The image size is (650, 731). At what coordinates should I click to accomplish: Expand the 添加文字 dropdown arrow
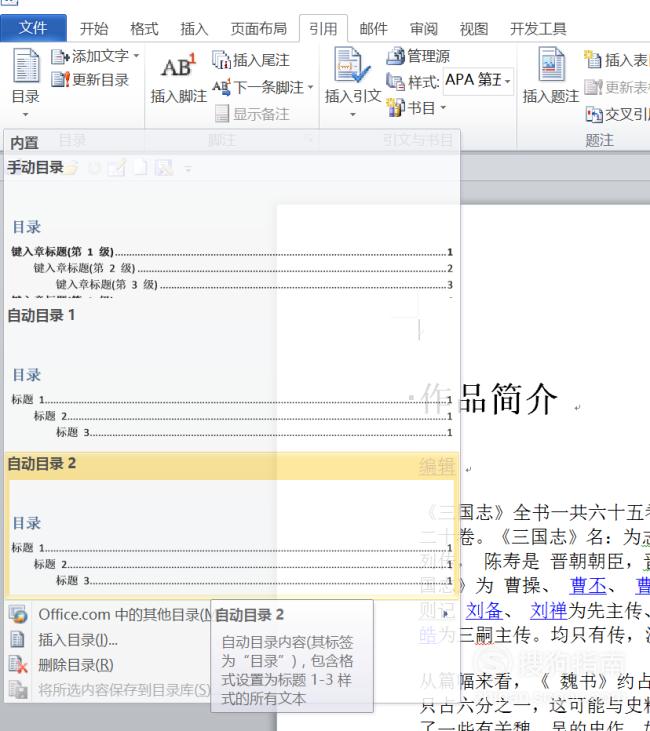(136, 56)
